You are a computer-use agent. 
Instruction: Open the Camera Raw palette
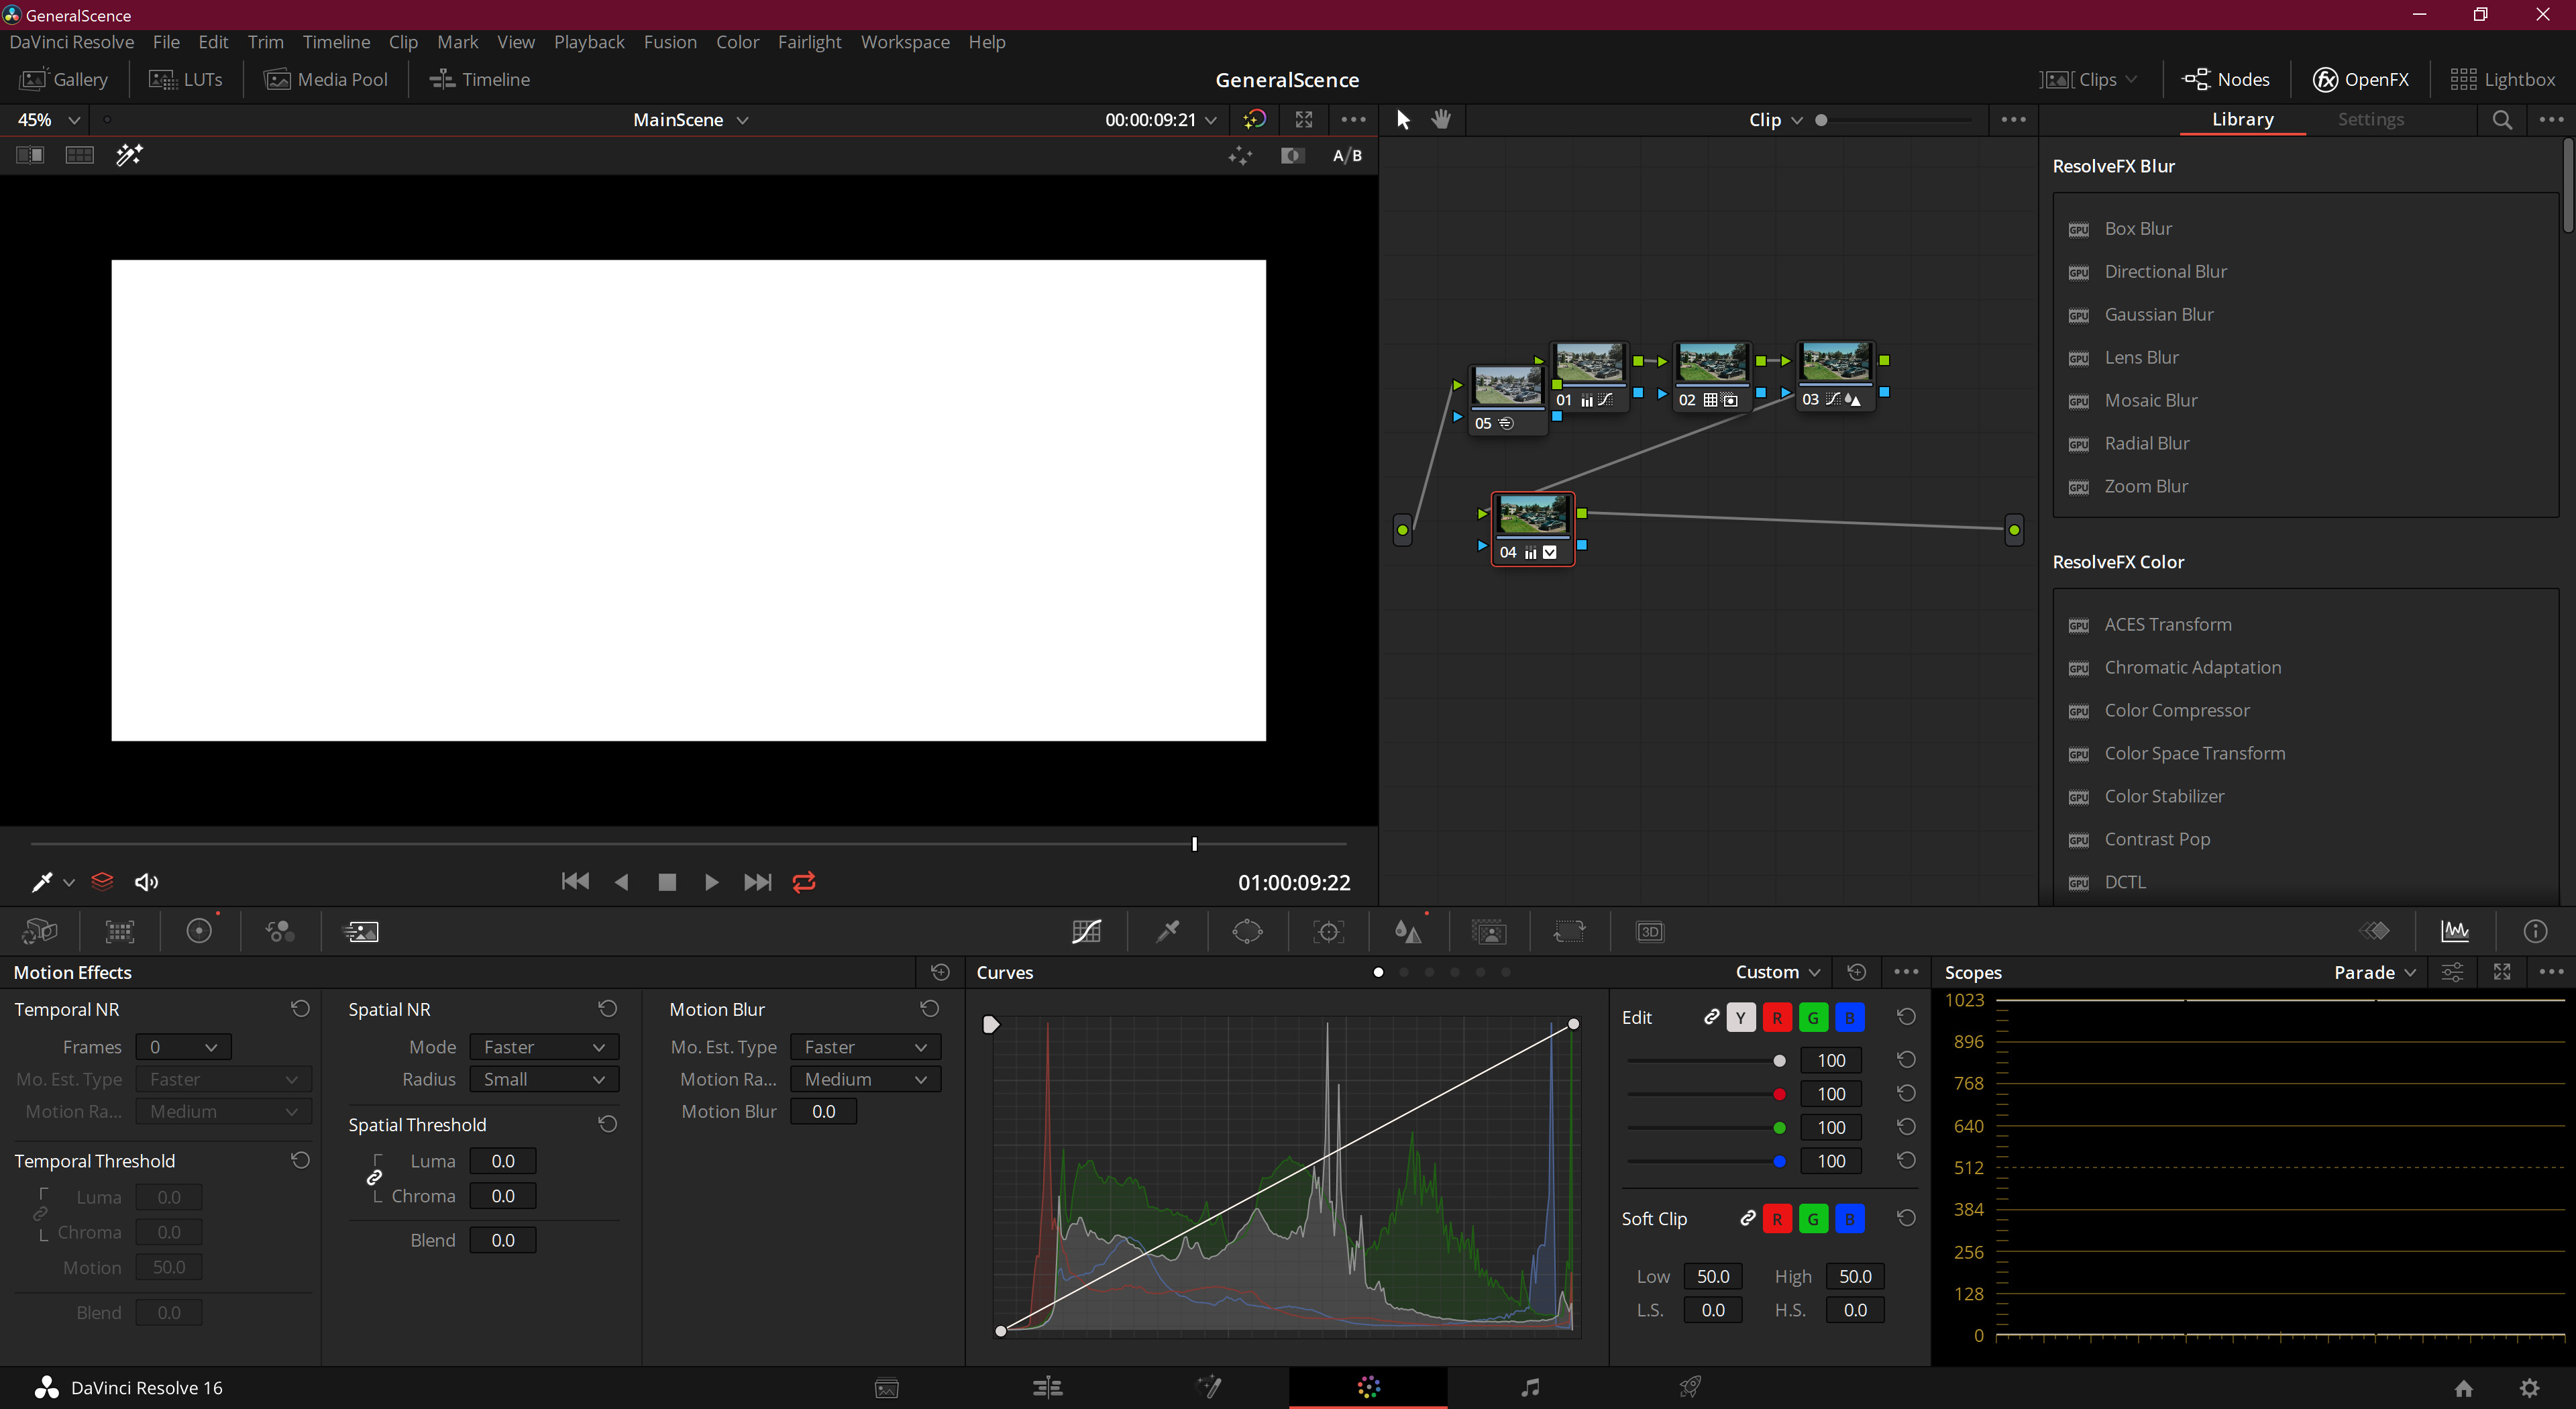click(x=39, y=932)
